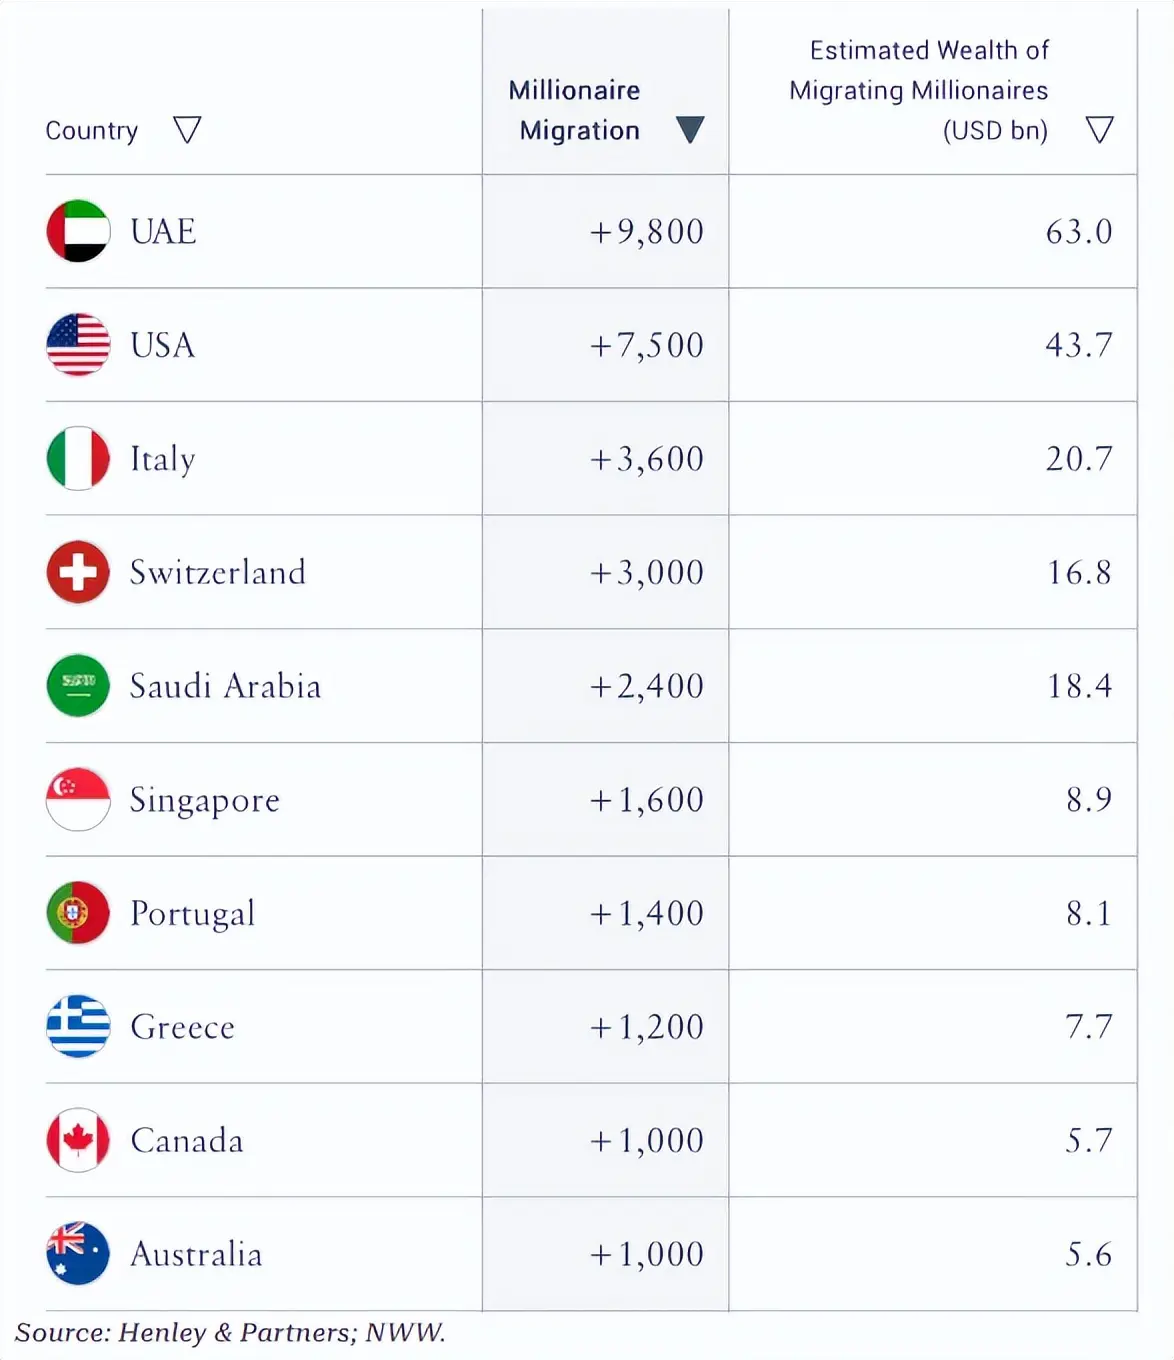
Task: Click the Estimated Wealth column header text
Action: [x=919, y=90]
